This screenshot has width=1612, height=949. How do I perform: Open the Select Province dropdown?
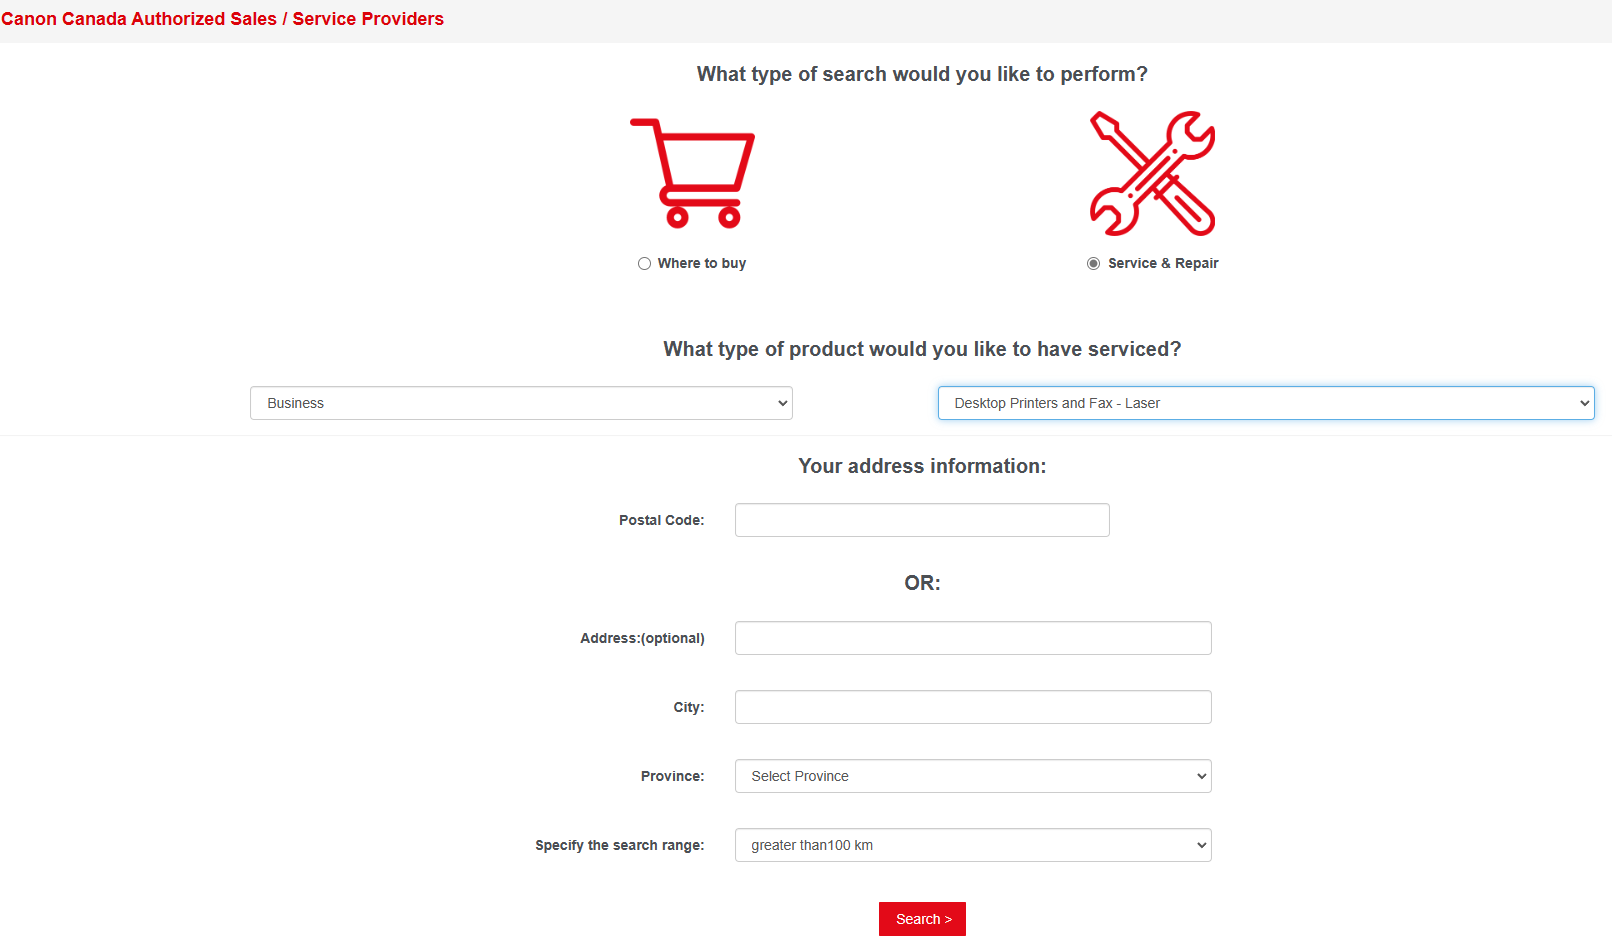(x=973, y=776)
